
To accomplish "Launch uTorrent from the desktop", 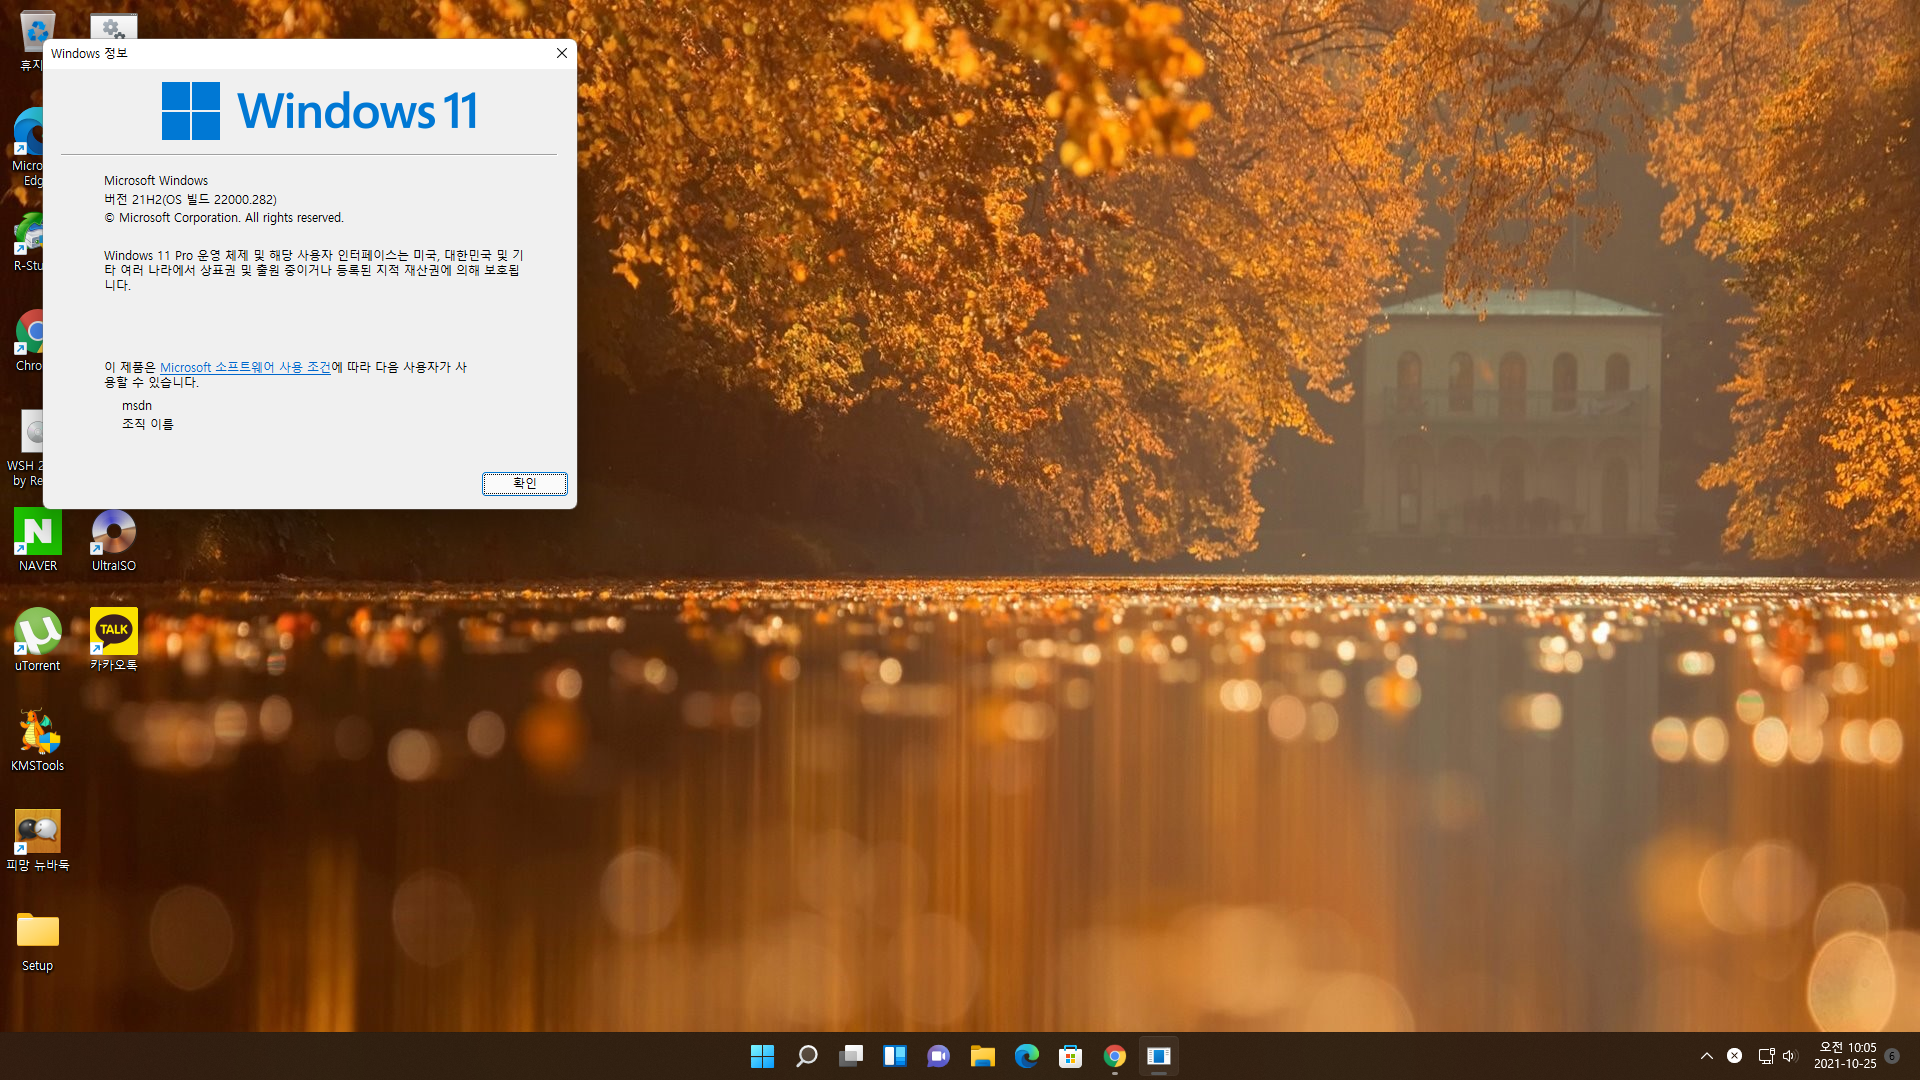I will pos(38,640).
